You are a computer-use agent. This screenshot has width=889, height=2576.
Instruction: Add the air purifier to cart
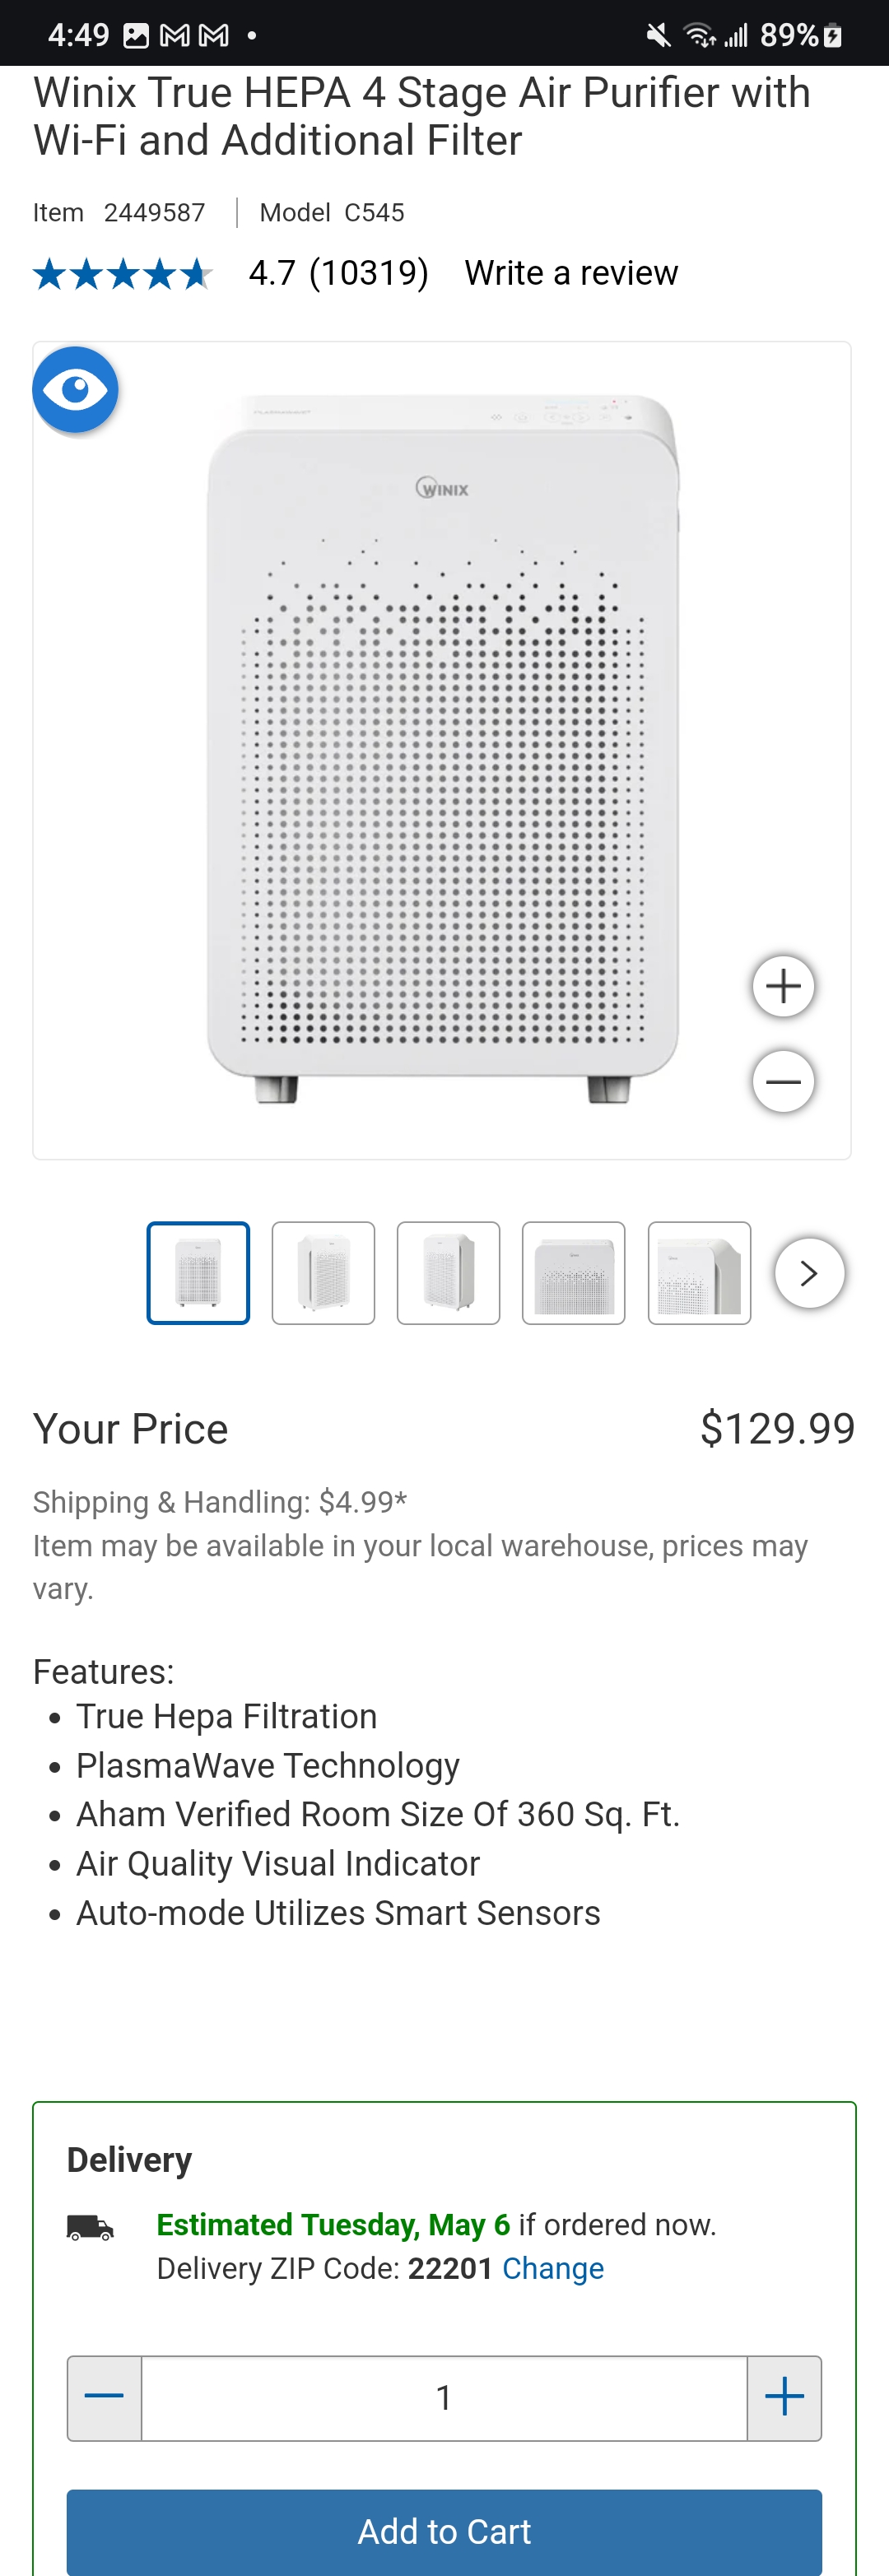[x=444, y=2531]
